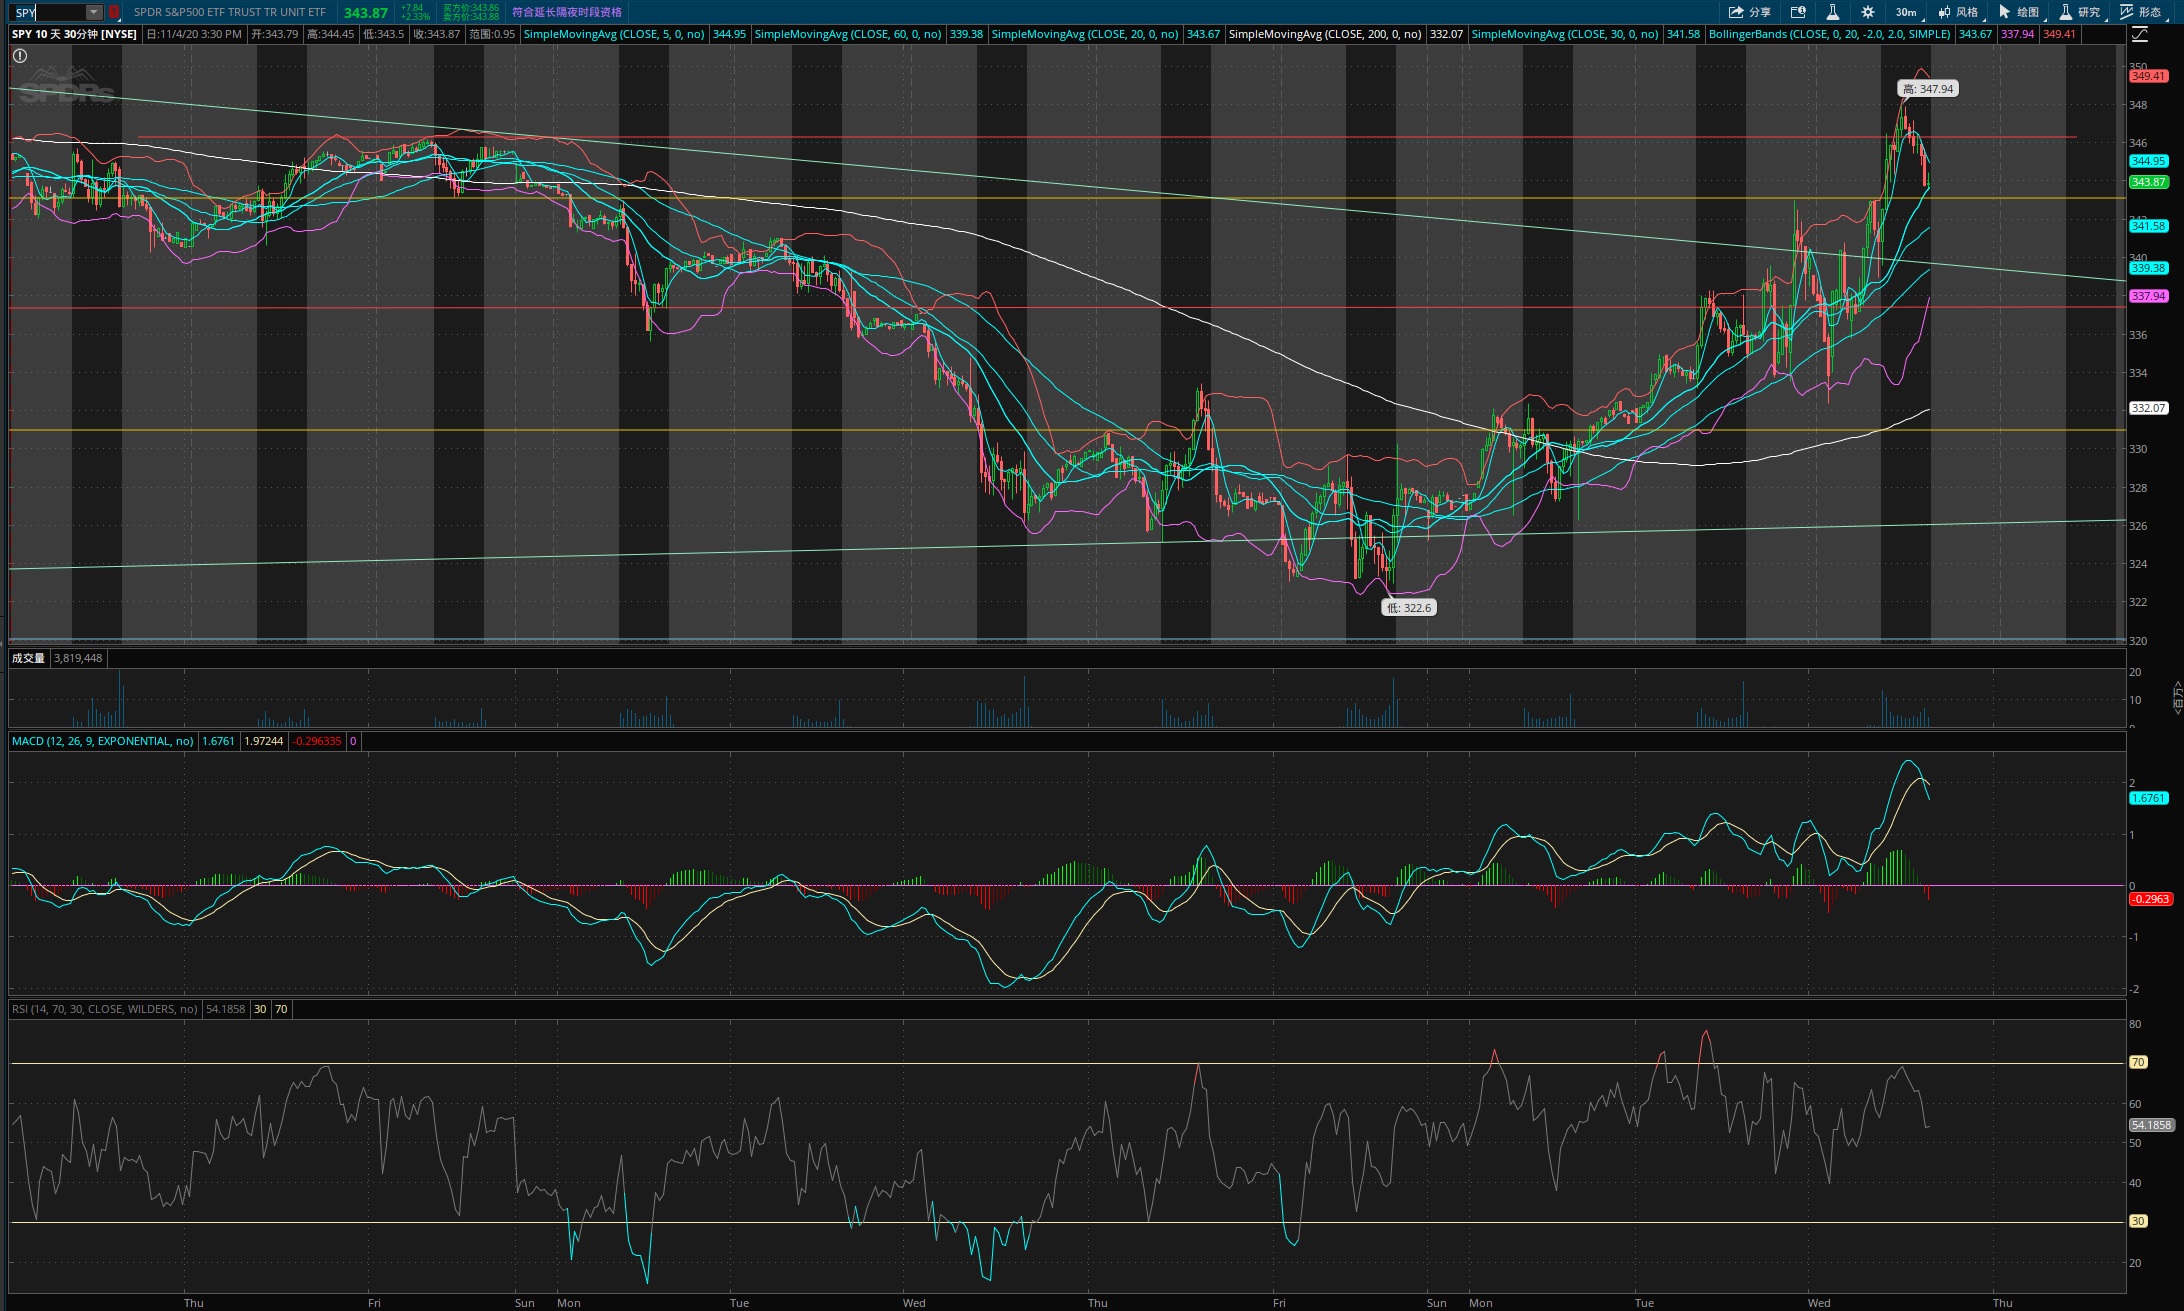
Task: Click the 341.58 price axis tag
Action: (2147, 226)
